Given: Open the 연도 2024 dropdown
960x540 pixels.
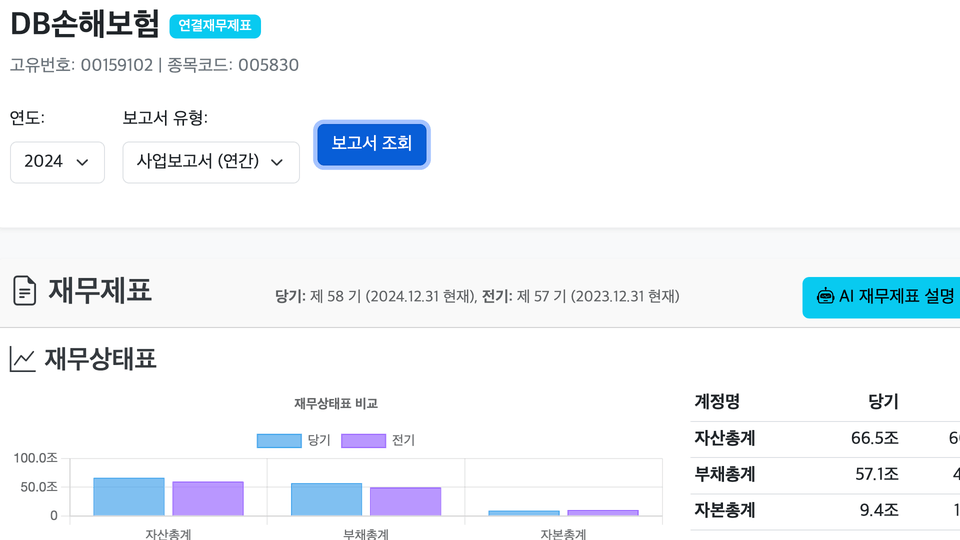Looking at the screenshot, I should [58, 162].
